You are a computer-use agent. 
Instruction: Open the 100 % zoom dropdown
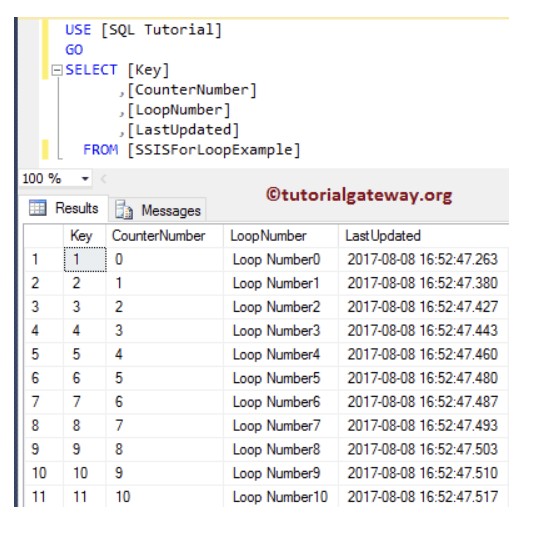(85, 178)
